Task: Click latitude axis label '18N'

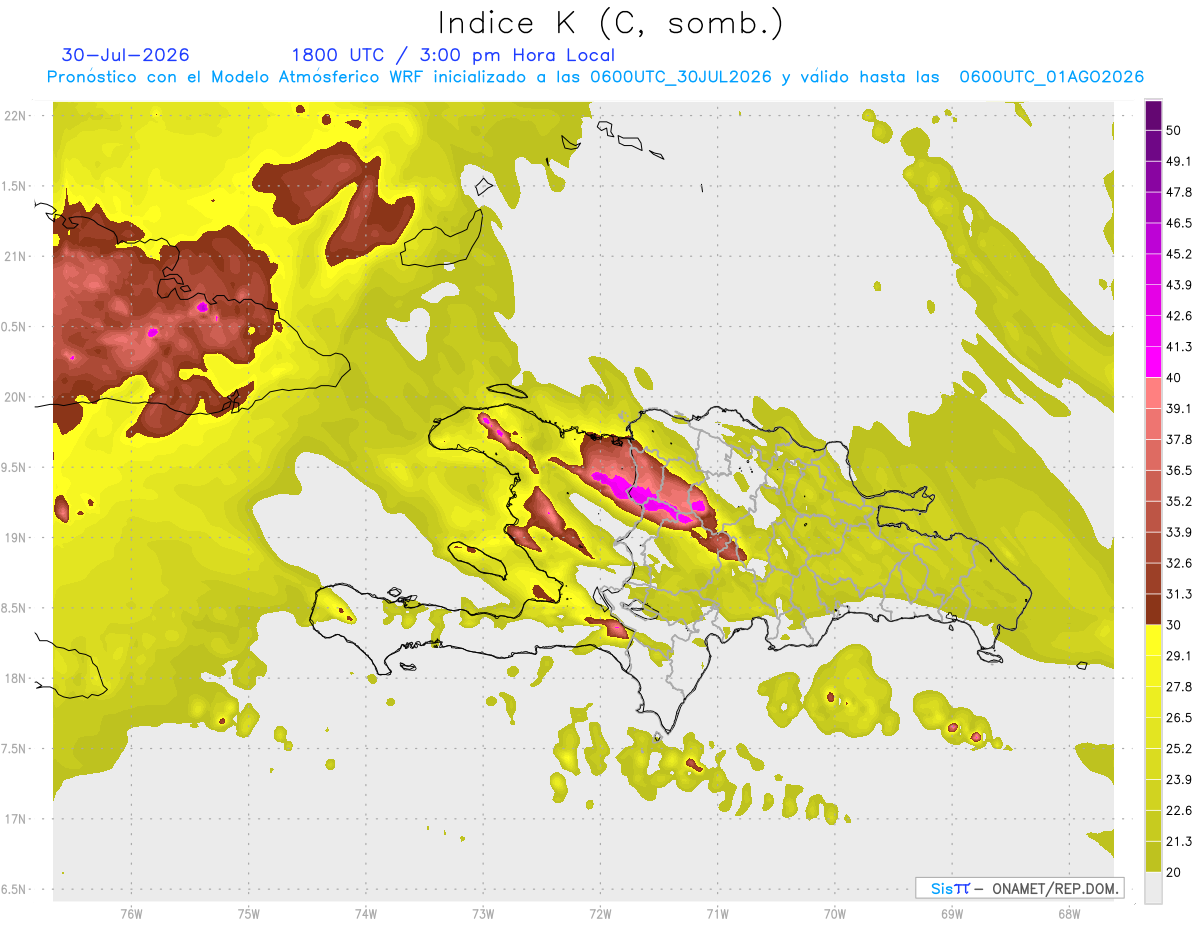Action: 16,679
